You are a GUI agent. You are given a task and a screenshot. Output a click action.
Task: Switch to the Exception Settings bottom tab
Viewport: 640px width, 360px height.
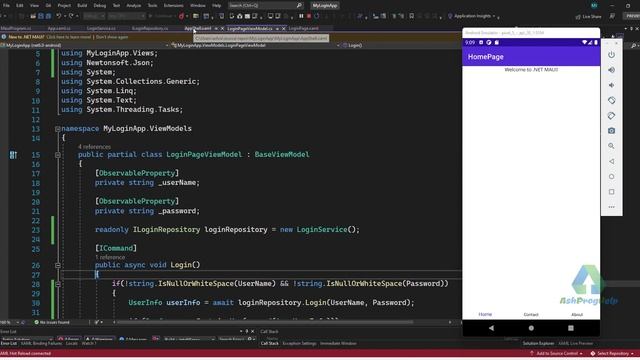pyautogui.click(x=299, y=344)
